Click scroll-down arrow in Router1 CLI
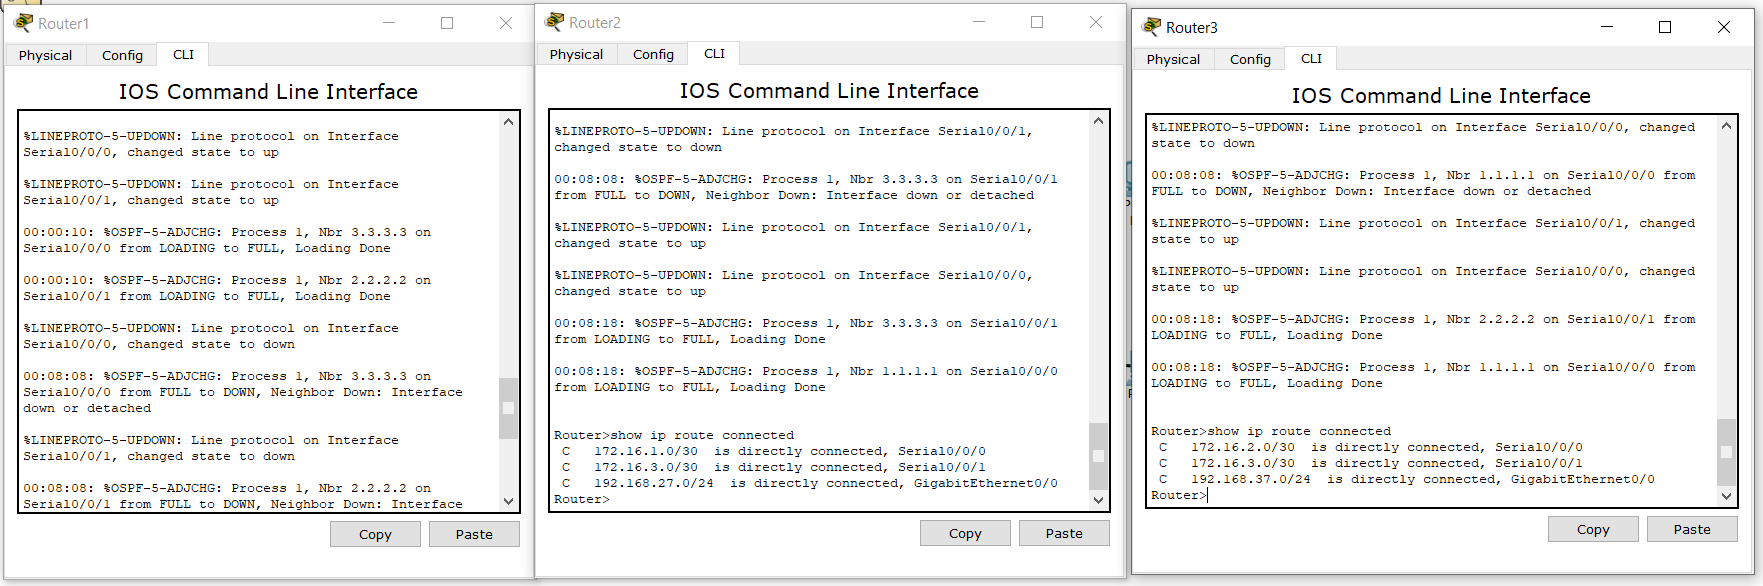Screen dimensions: 1763x586 coord(508,501)
